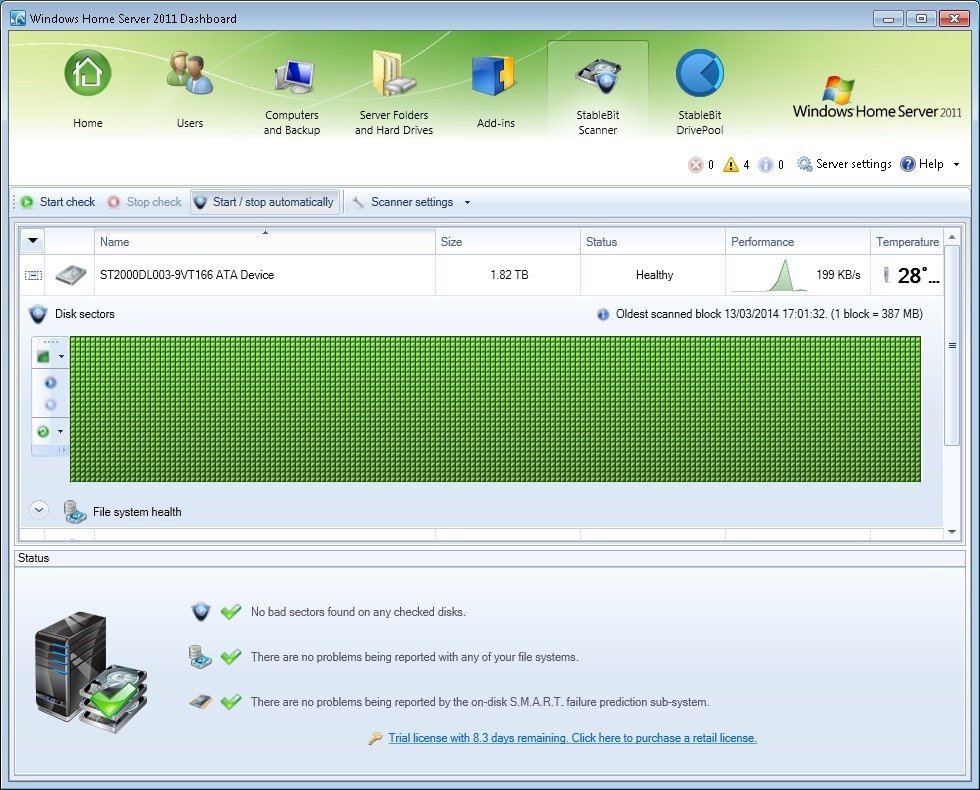980x790 pixels.
Task: Click the oldest scanned block info icon
Action: [603, 314]
